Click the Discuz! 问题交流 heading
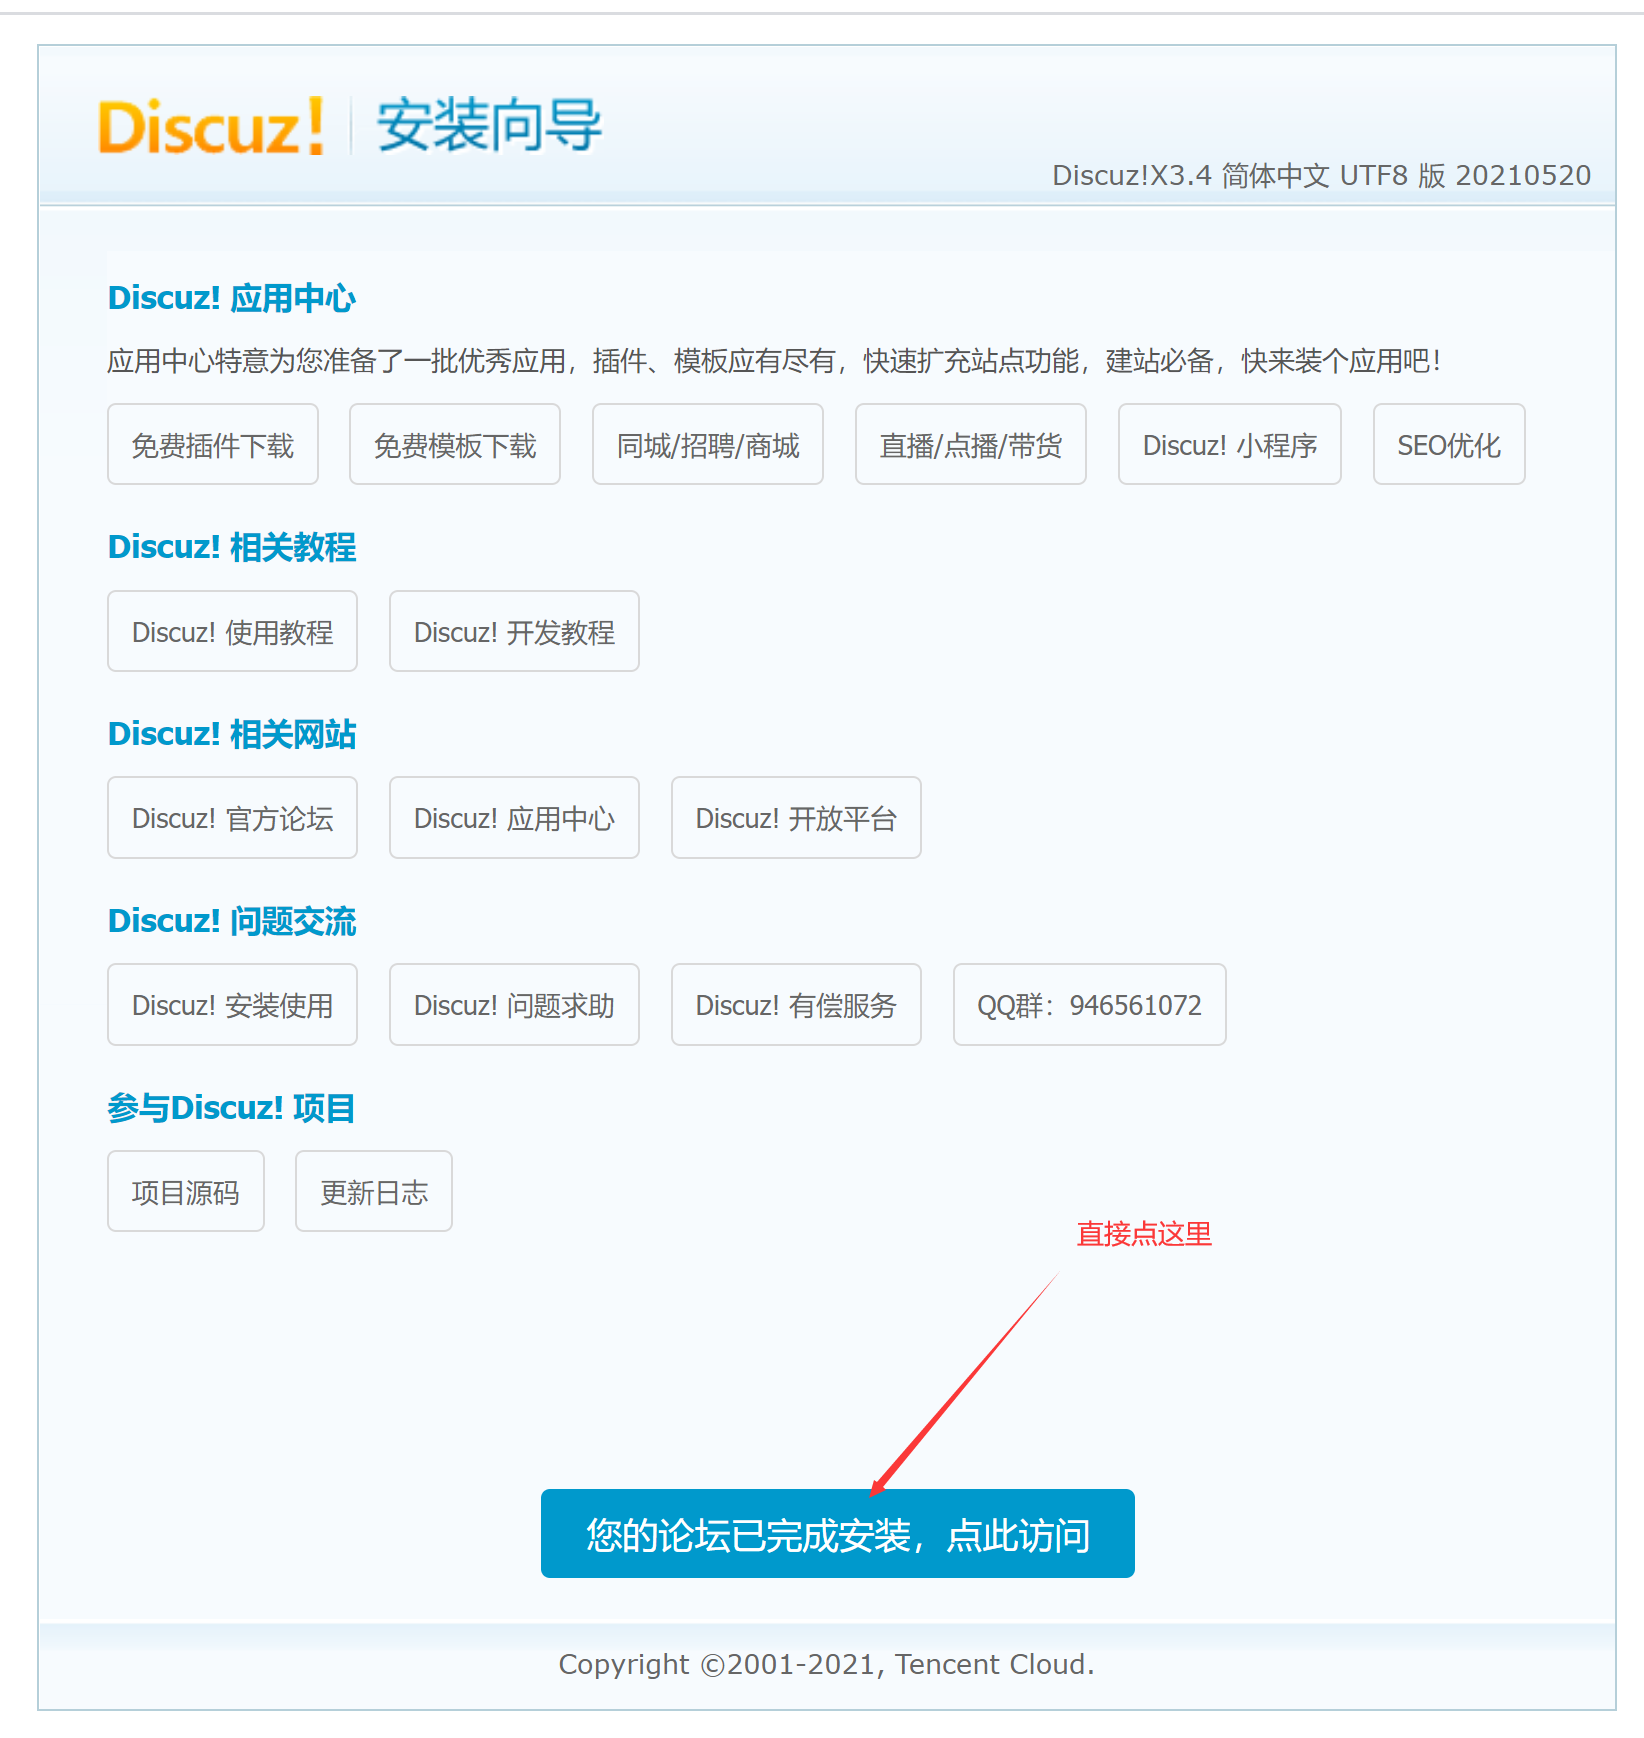The width and height of the screenshot is (1644, 1738). (x=232, y=921)
